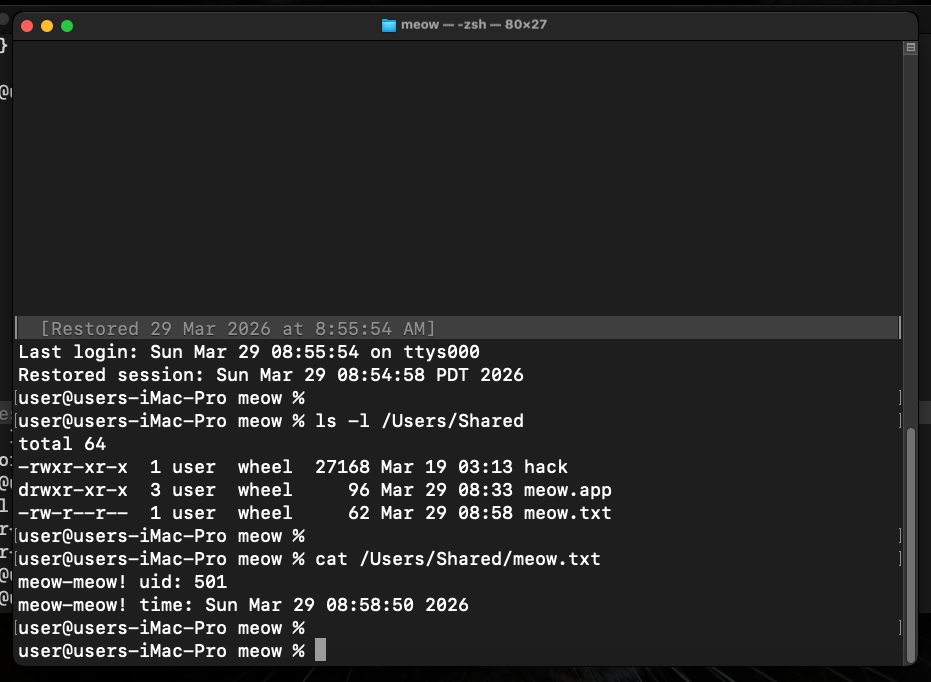Click the 'Restored session' line text
931x682 pixels.
tap(270, 375)
